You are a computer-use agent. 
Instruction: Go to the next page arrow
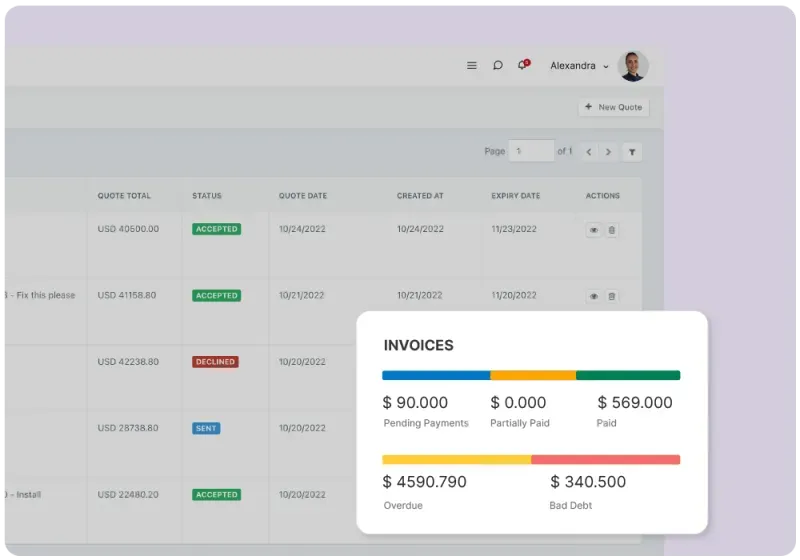(608, 152)
